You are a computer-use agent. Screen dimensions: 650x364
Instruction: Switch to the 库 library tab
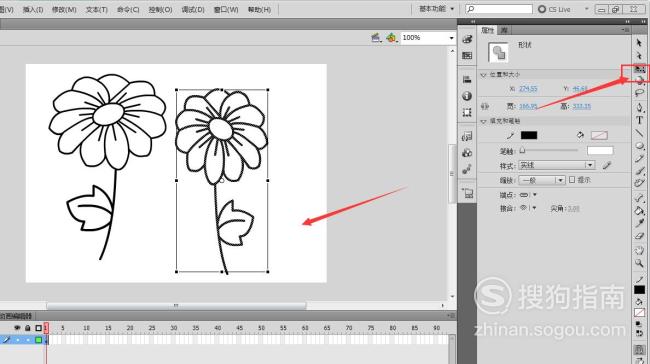tap(504, 30)
